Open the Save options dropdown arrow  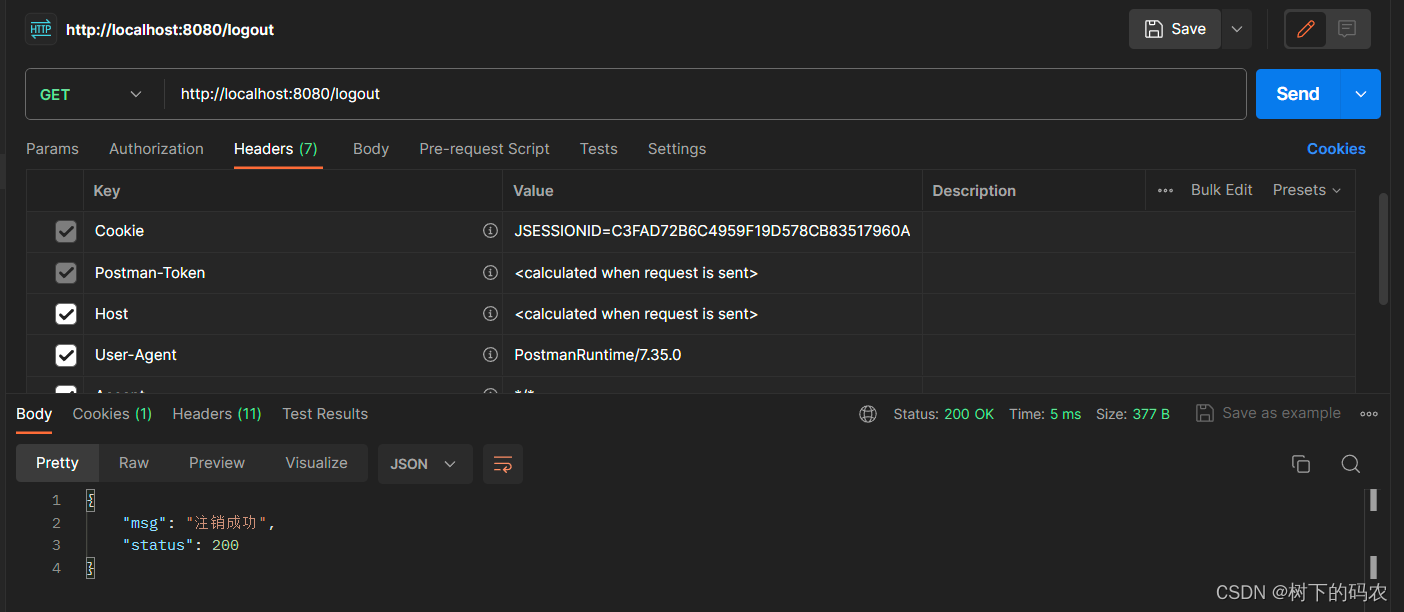(x=1237, y=29)
